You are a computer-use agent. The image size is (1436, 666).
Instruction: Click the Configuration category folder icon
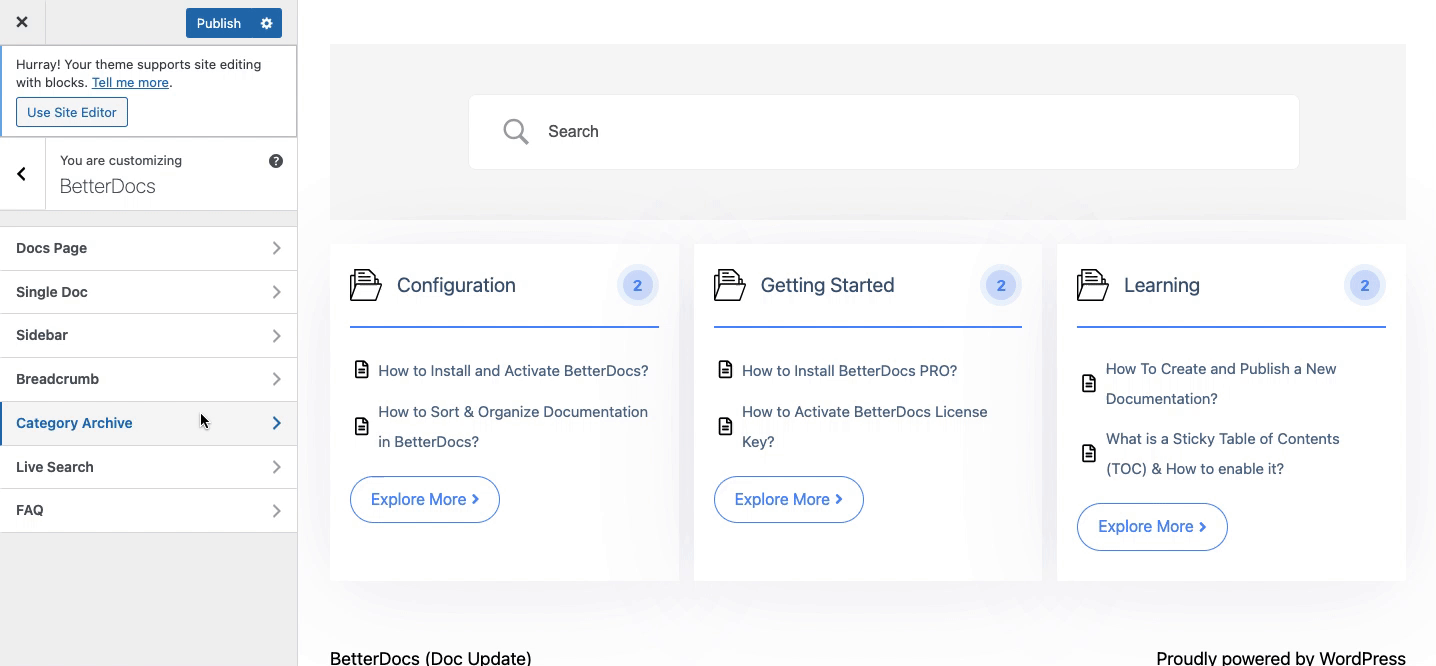[365, 285]
